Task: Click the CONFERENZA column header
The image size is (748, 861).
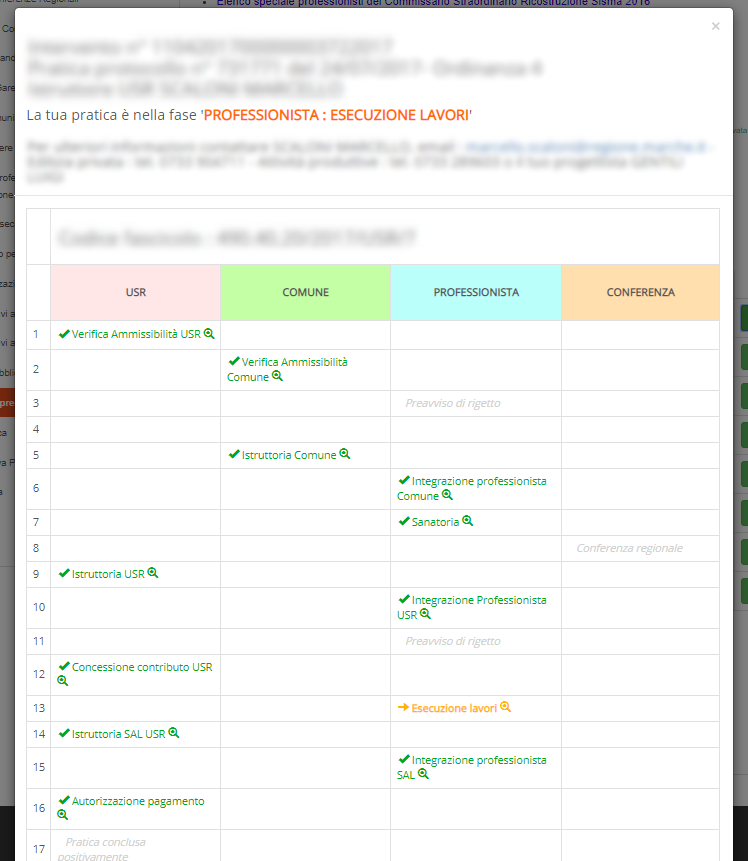Action: (640, 292)
